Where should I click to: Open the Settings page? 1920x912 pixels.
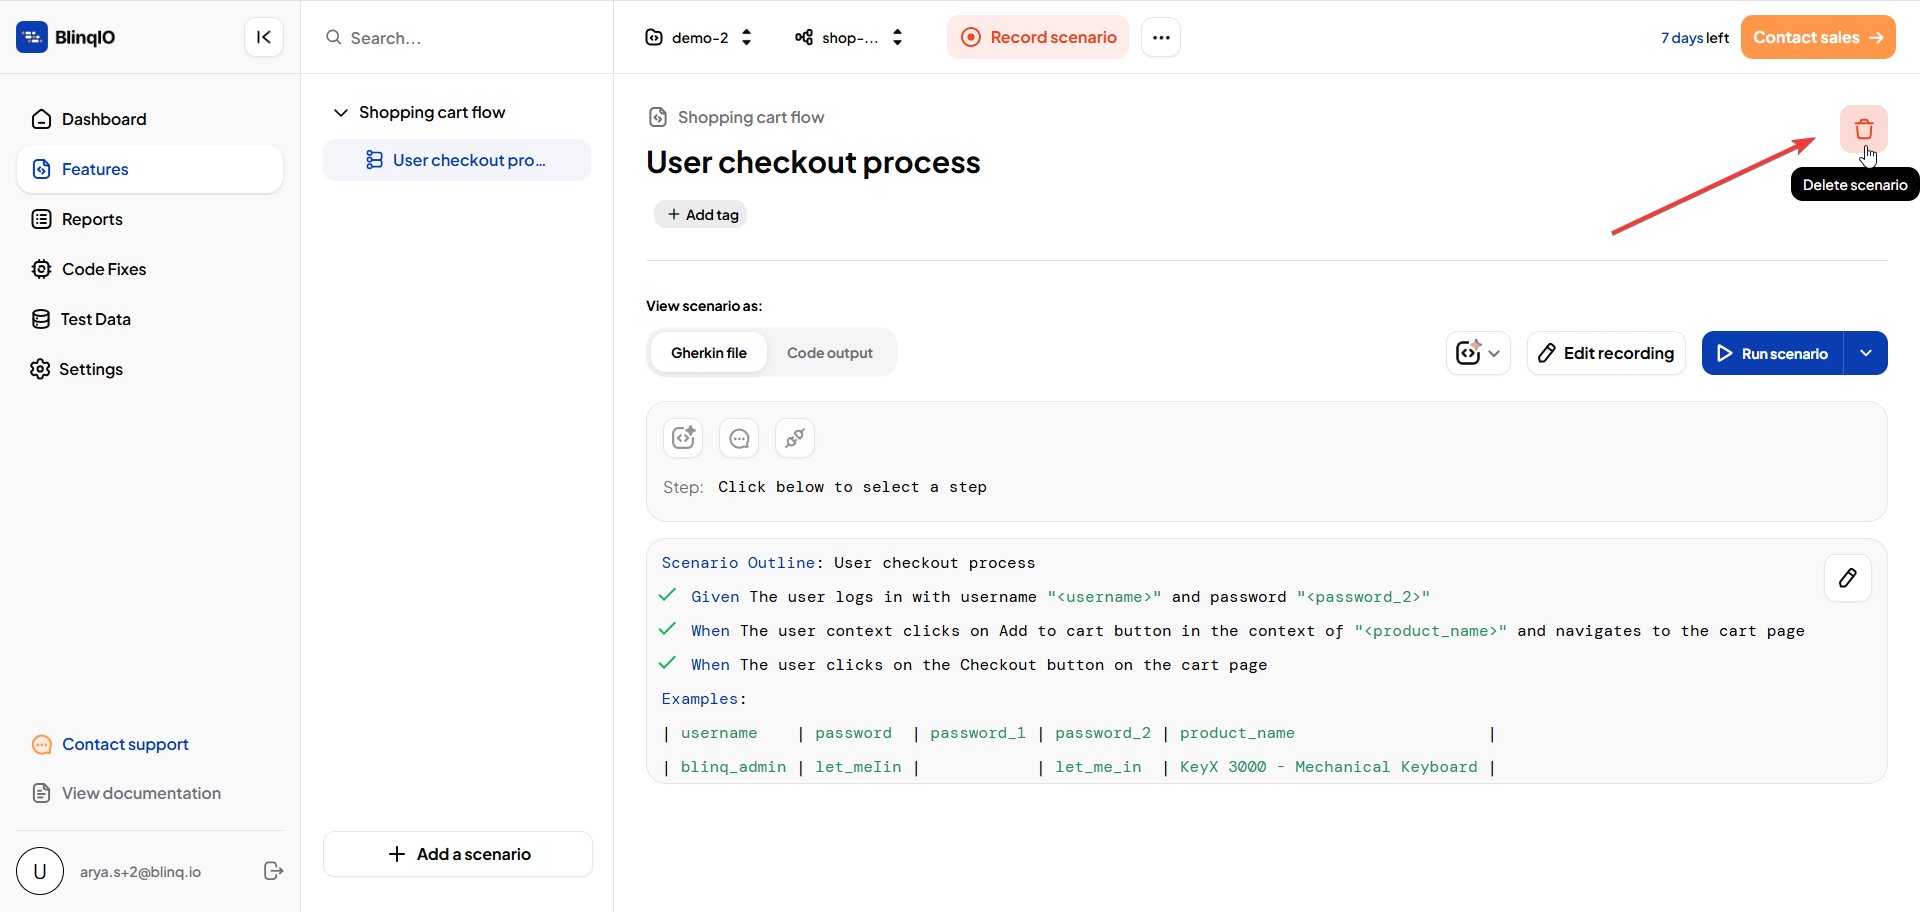click(150, 369)
